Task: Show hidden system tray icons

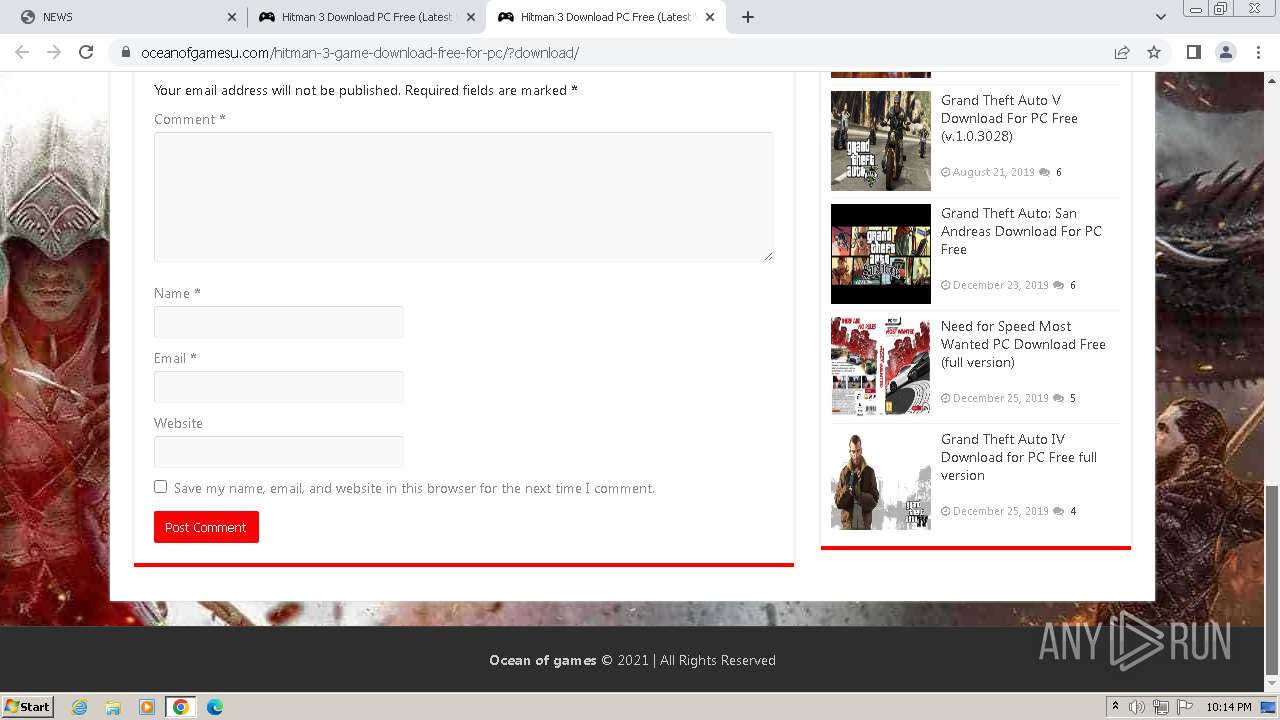Action: [x=1115, y=707]
